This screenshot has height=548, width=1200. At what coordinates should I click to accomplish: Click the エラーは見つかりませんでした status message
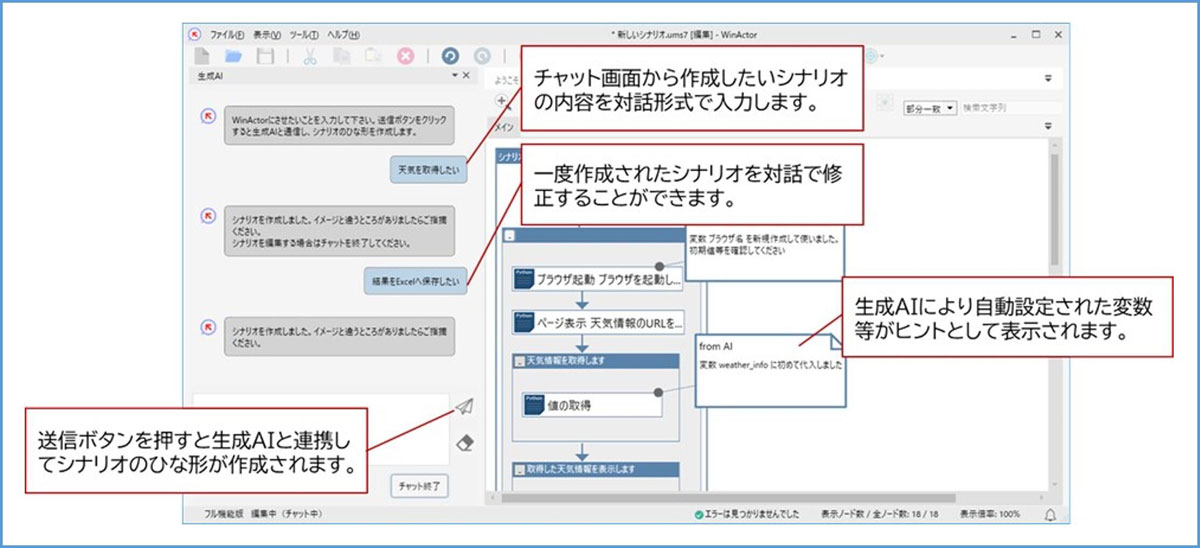point(753,514)
